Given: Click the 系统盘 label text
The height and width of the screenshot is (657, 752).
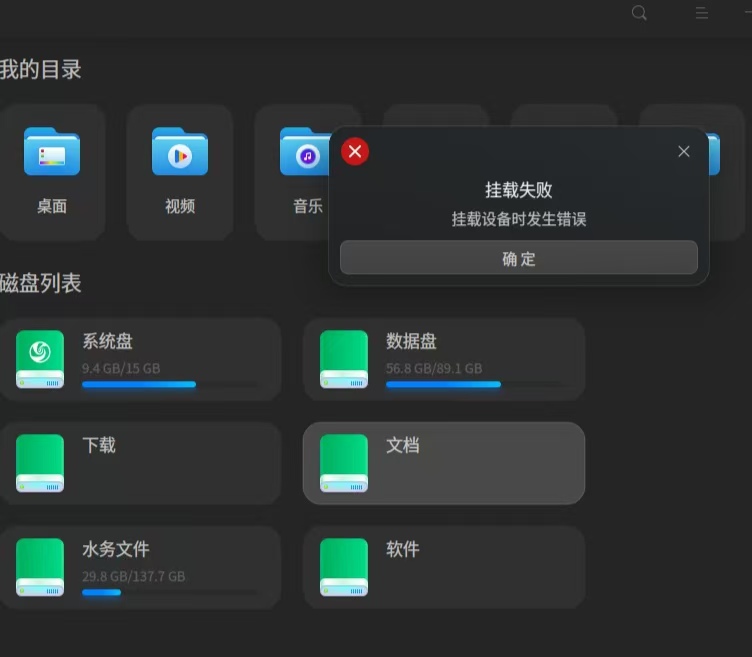Looking at the screenshot, I should coord(107,341).
